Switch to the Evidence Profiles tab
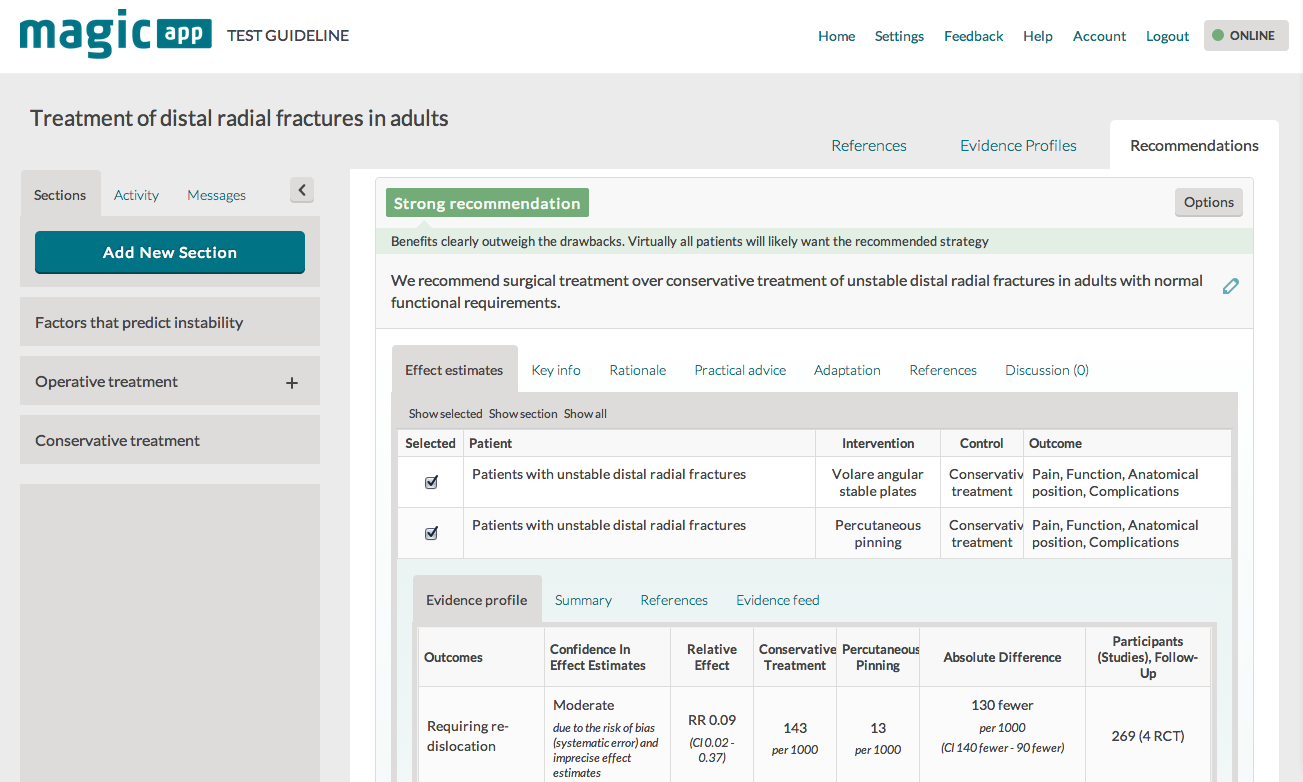This screenshot has height=782, width=1303. coord(1018,145)
